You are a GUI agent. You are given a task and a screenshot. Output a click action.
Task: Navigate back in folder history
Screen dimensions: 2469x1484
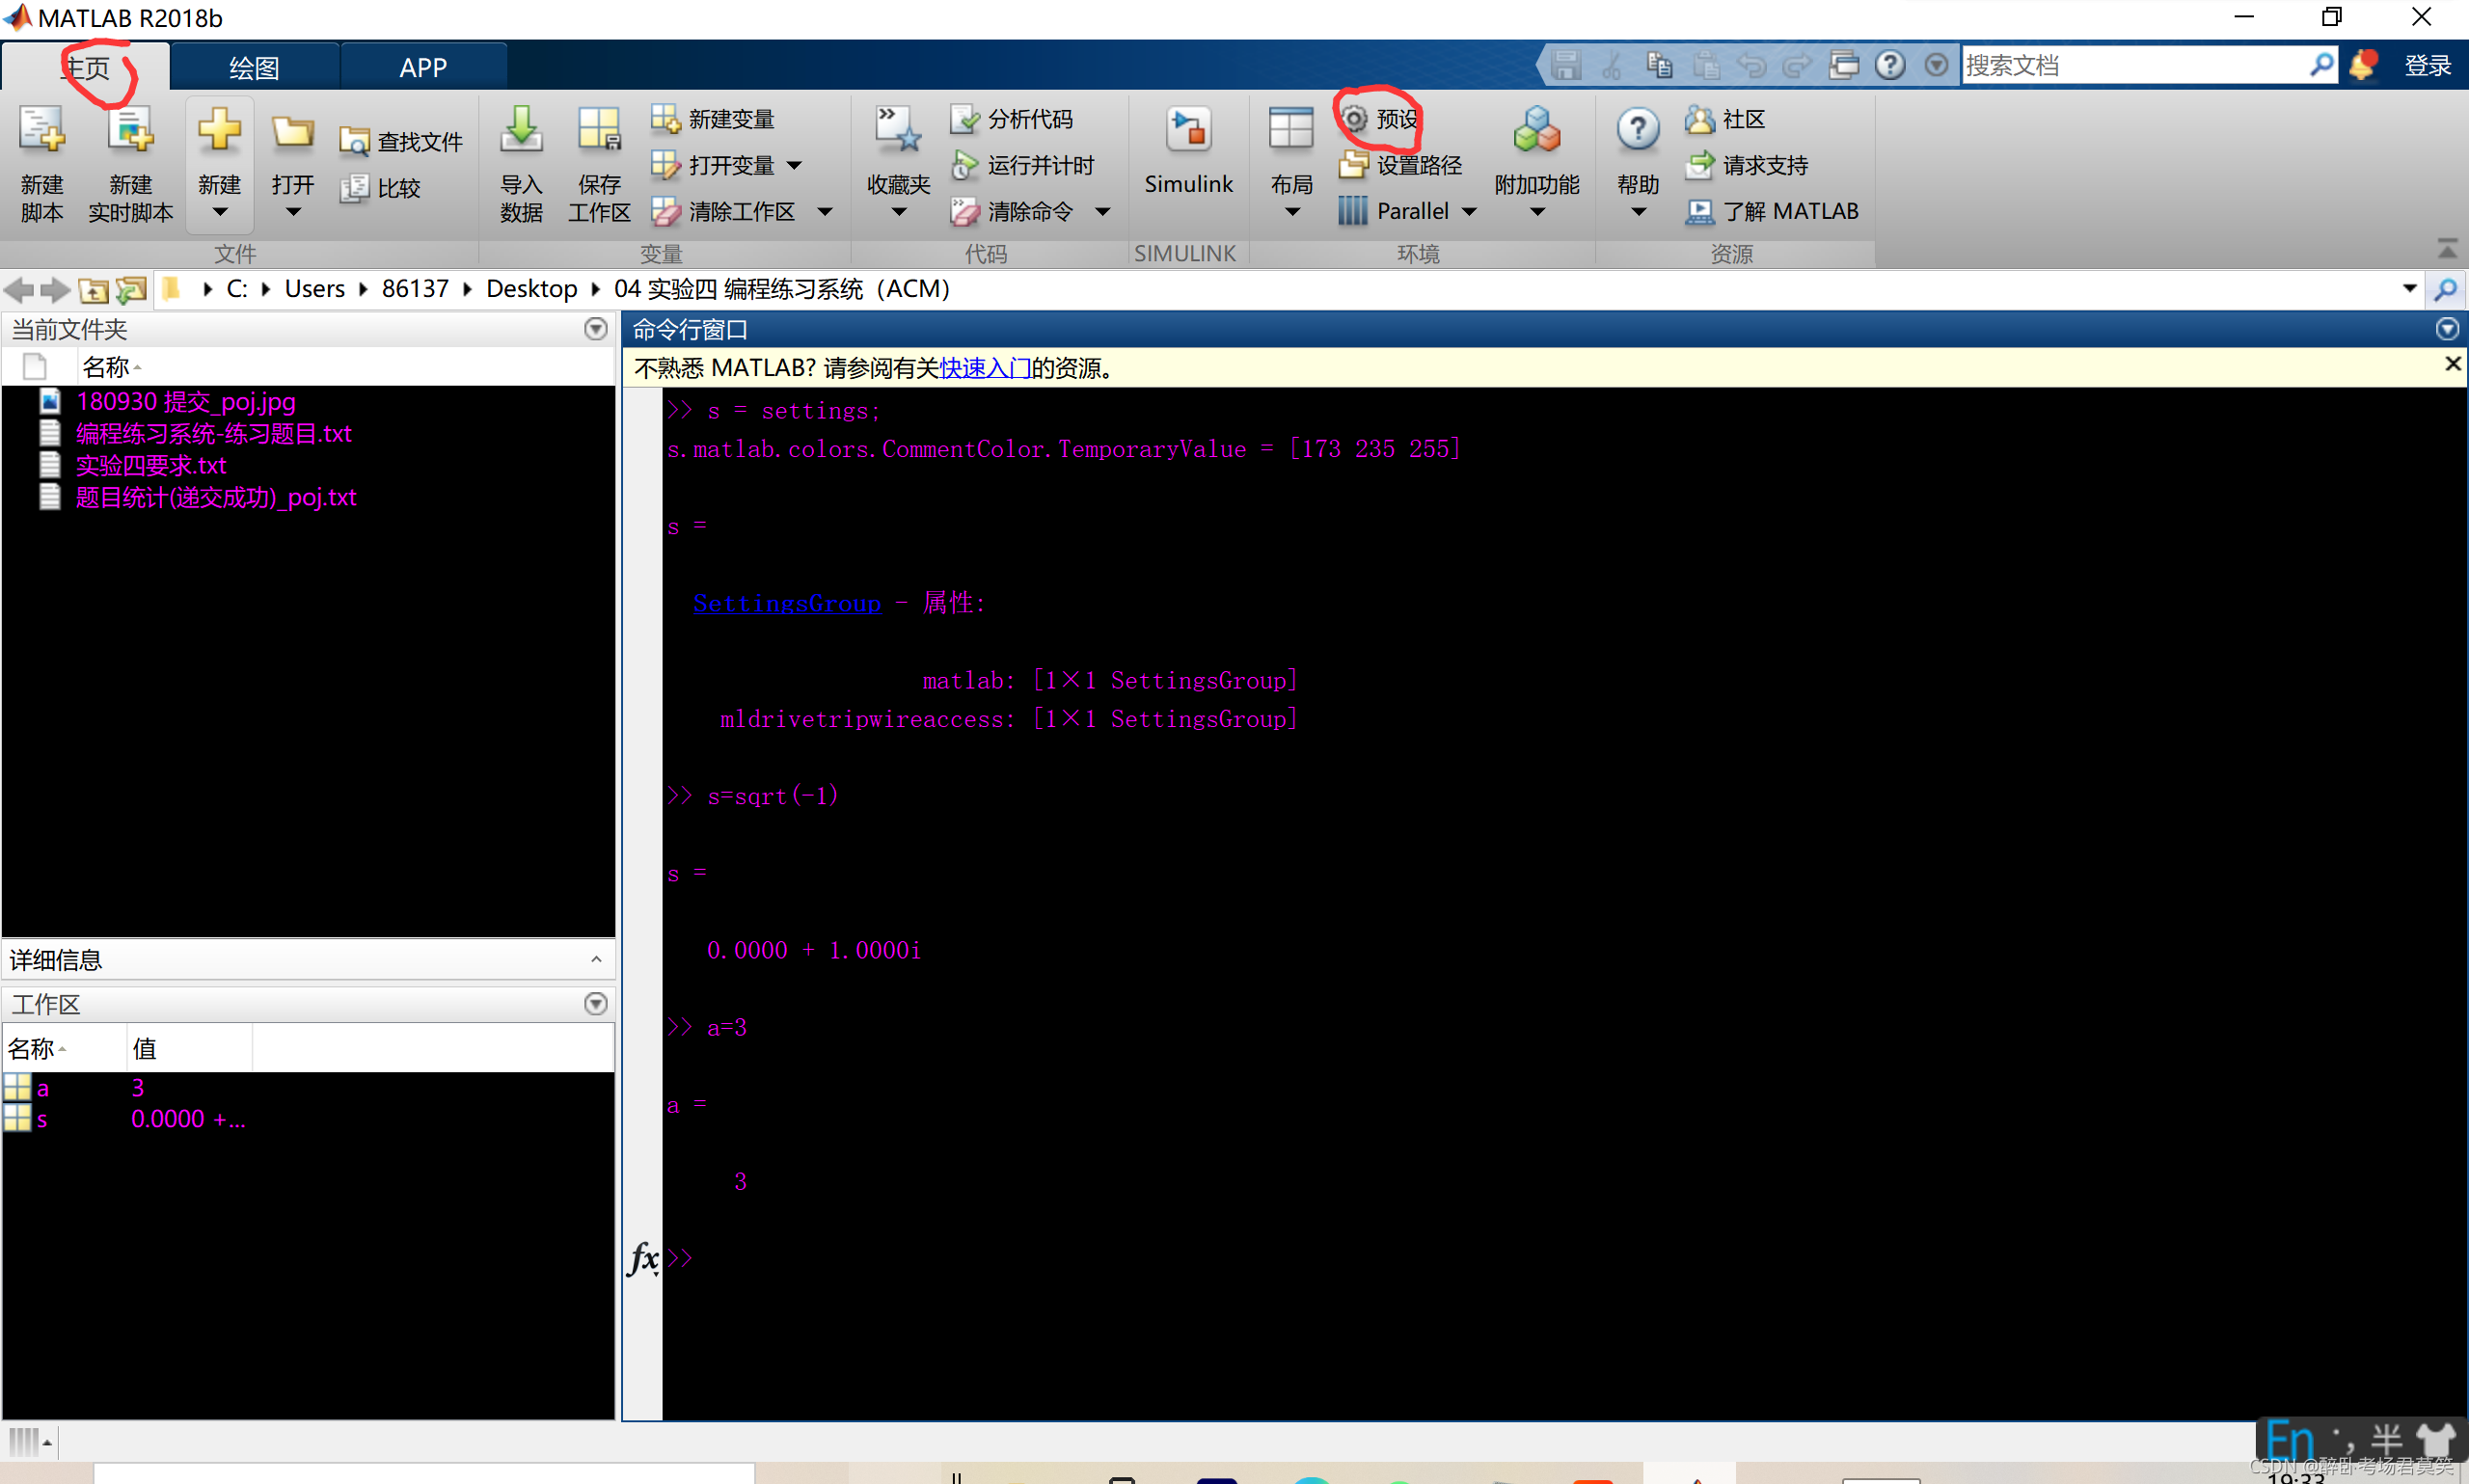pyautogui.click(x=19, y=290)
